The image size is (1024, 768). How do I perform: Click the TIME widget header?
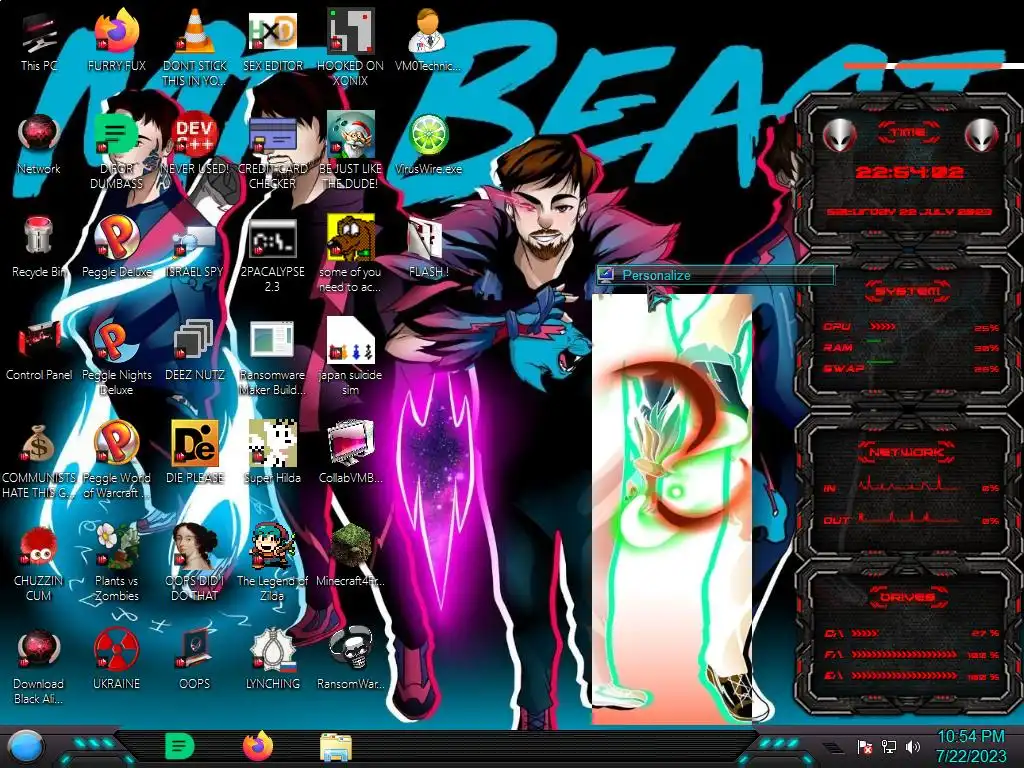click(908, 133)
